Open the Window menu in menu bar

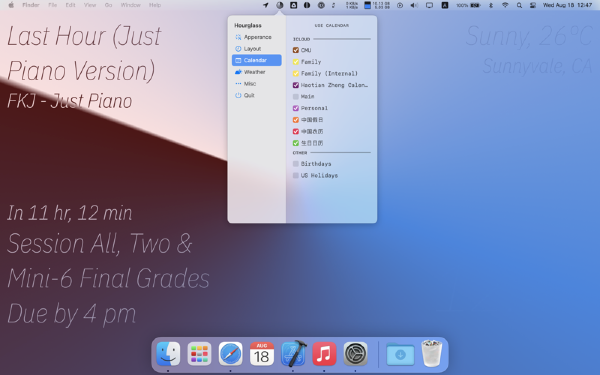coord(130,5)
